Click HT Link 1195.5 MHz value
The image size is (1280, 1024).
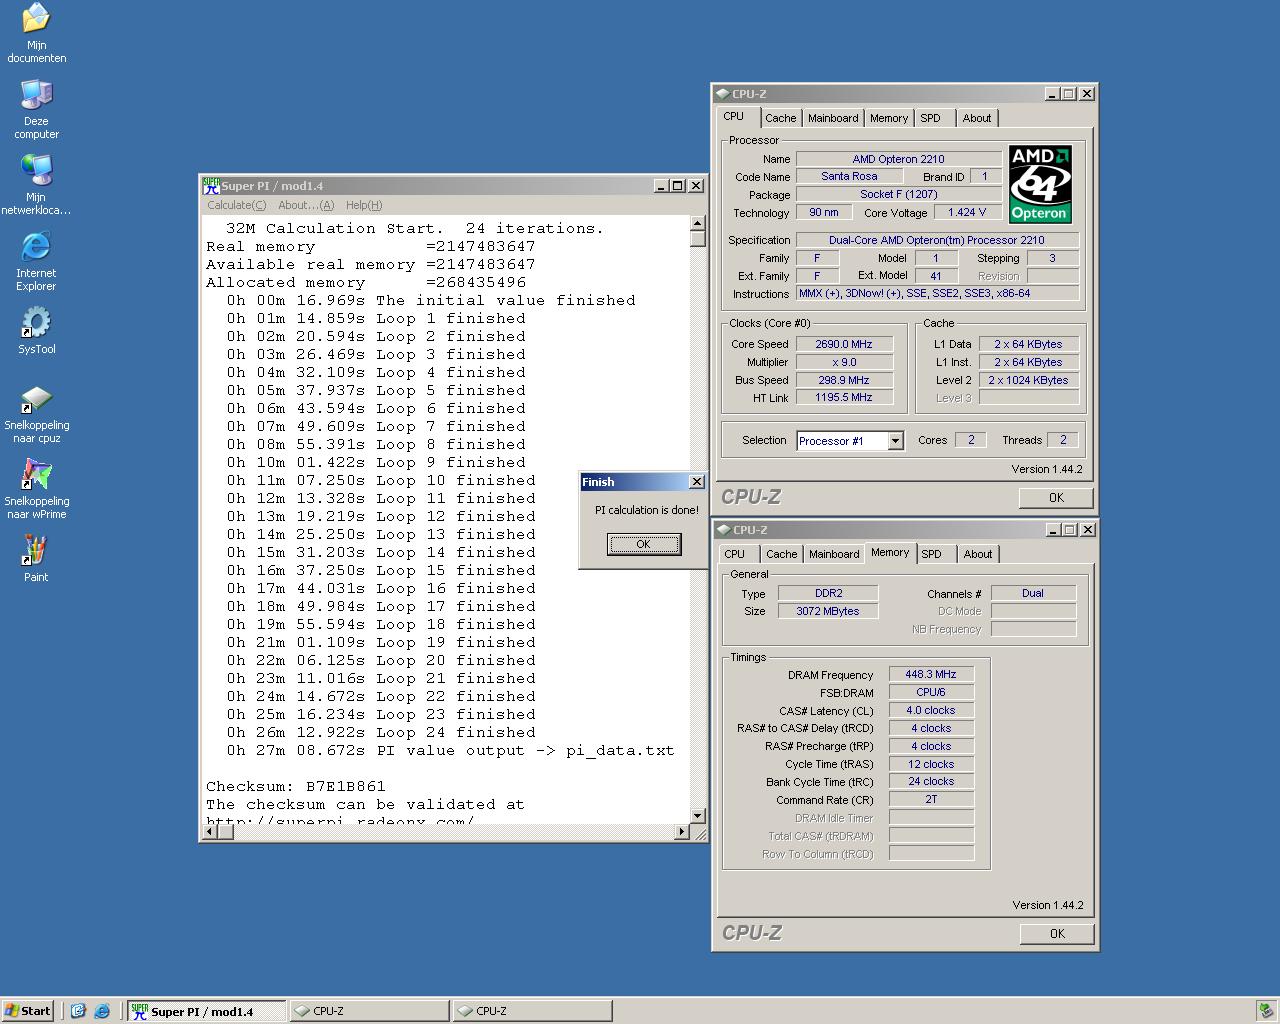pyautogui.click(x=844, y=398)
